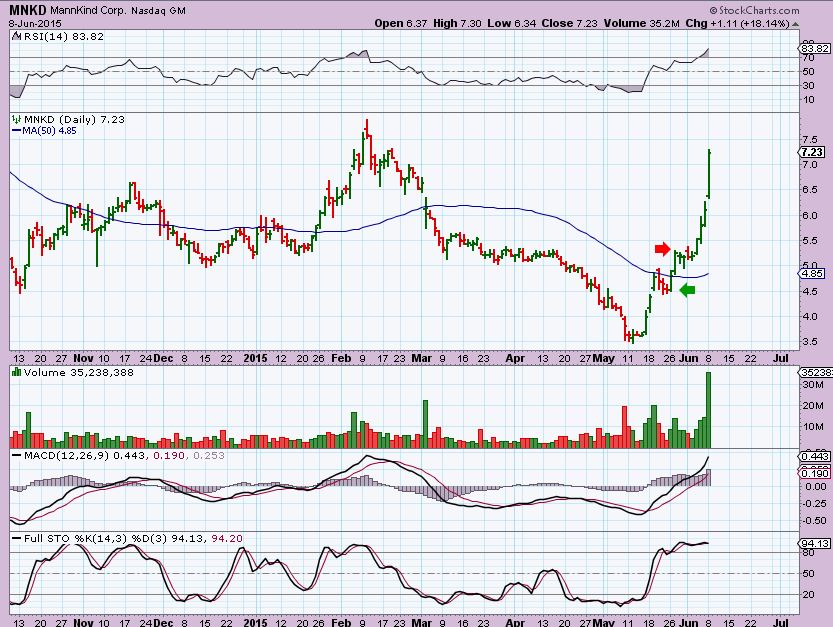
Task: Click the green arrow annotation on chart
Action: [688, 290]
